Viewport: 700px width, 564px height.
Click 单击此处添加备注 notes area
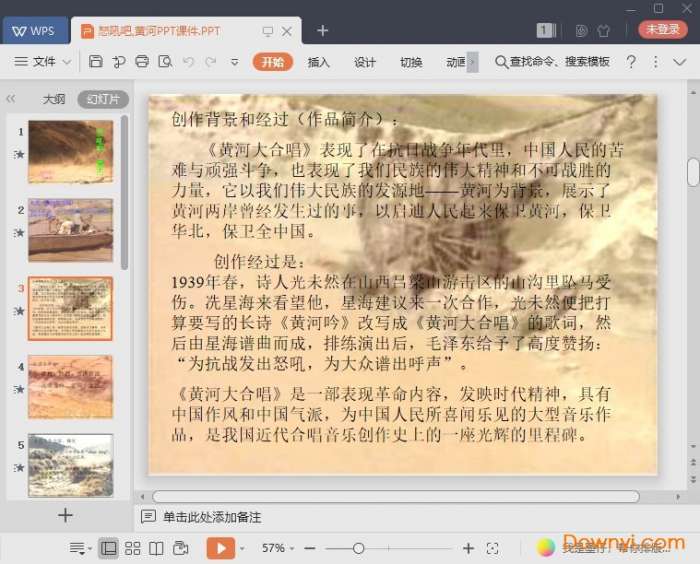pos(212,517)
